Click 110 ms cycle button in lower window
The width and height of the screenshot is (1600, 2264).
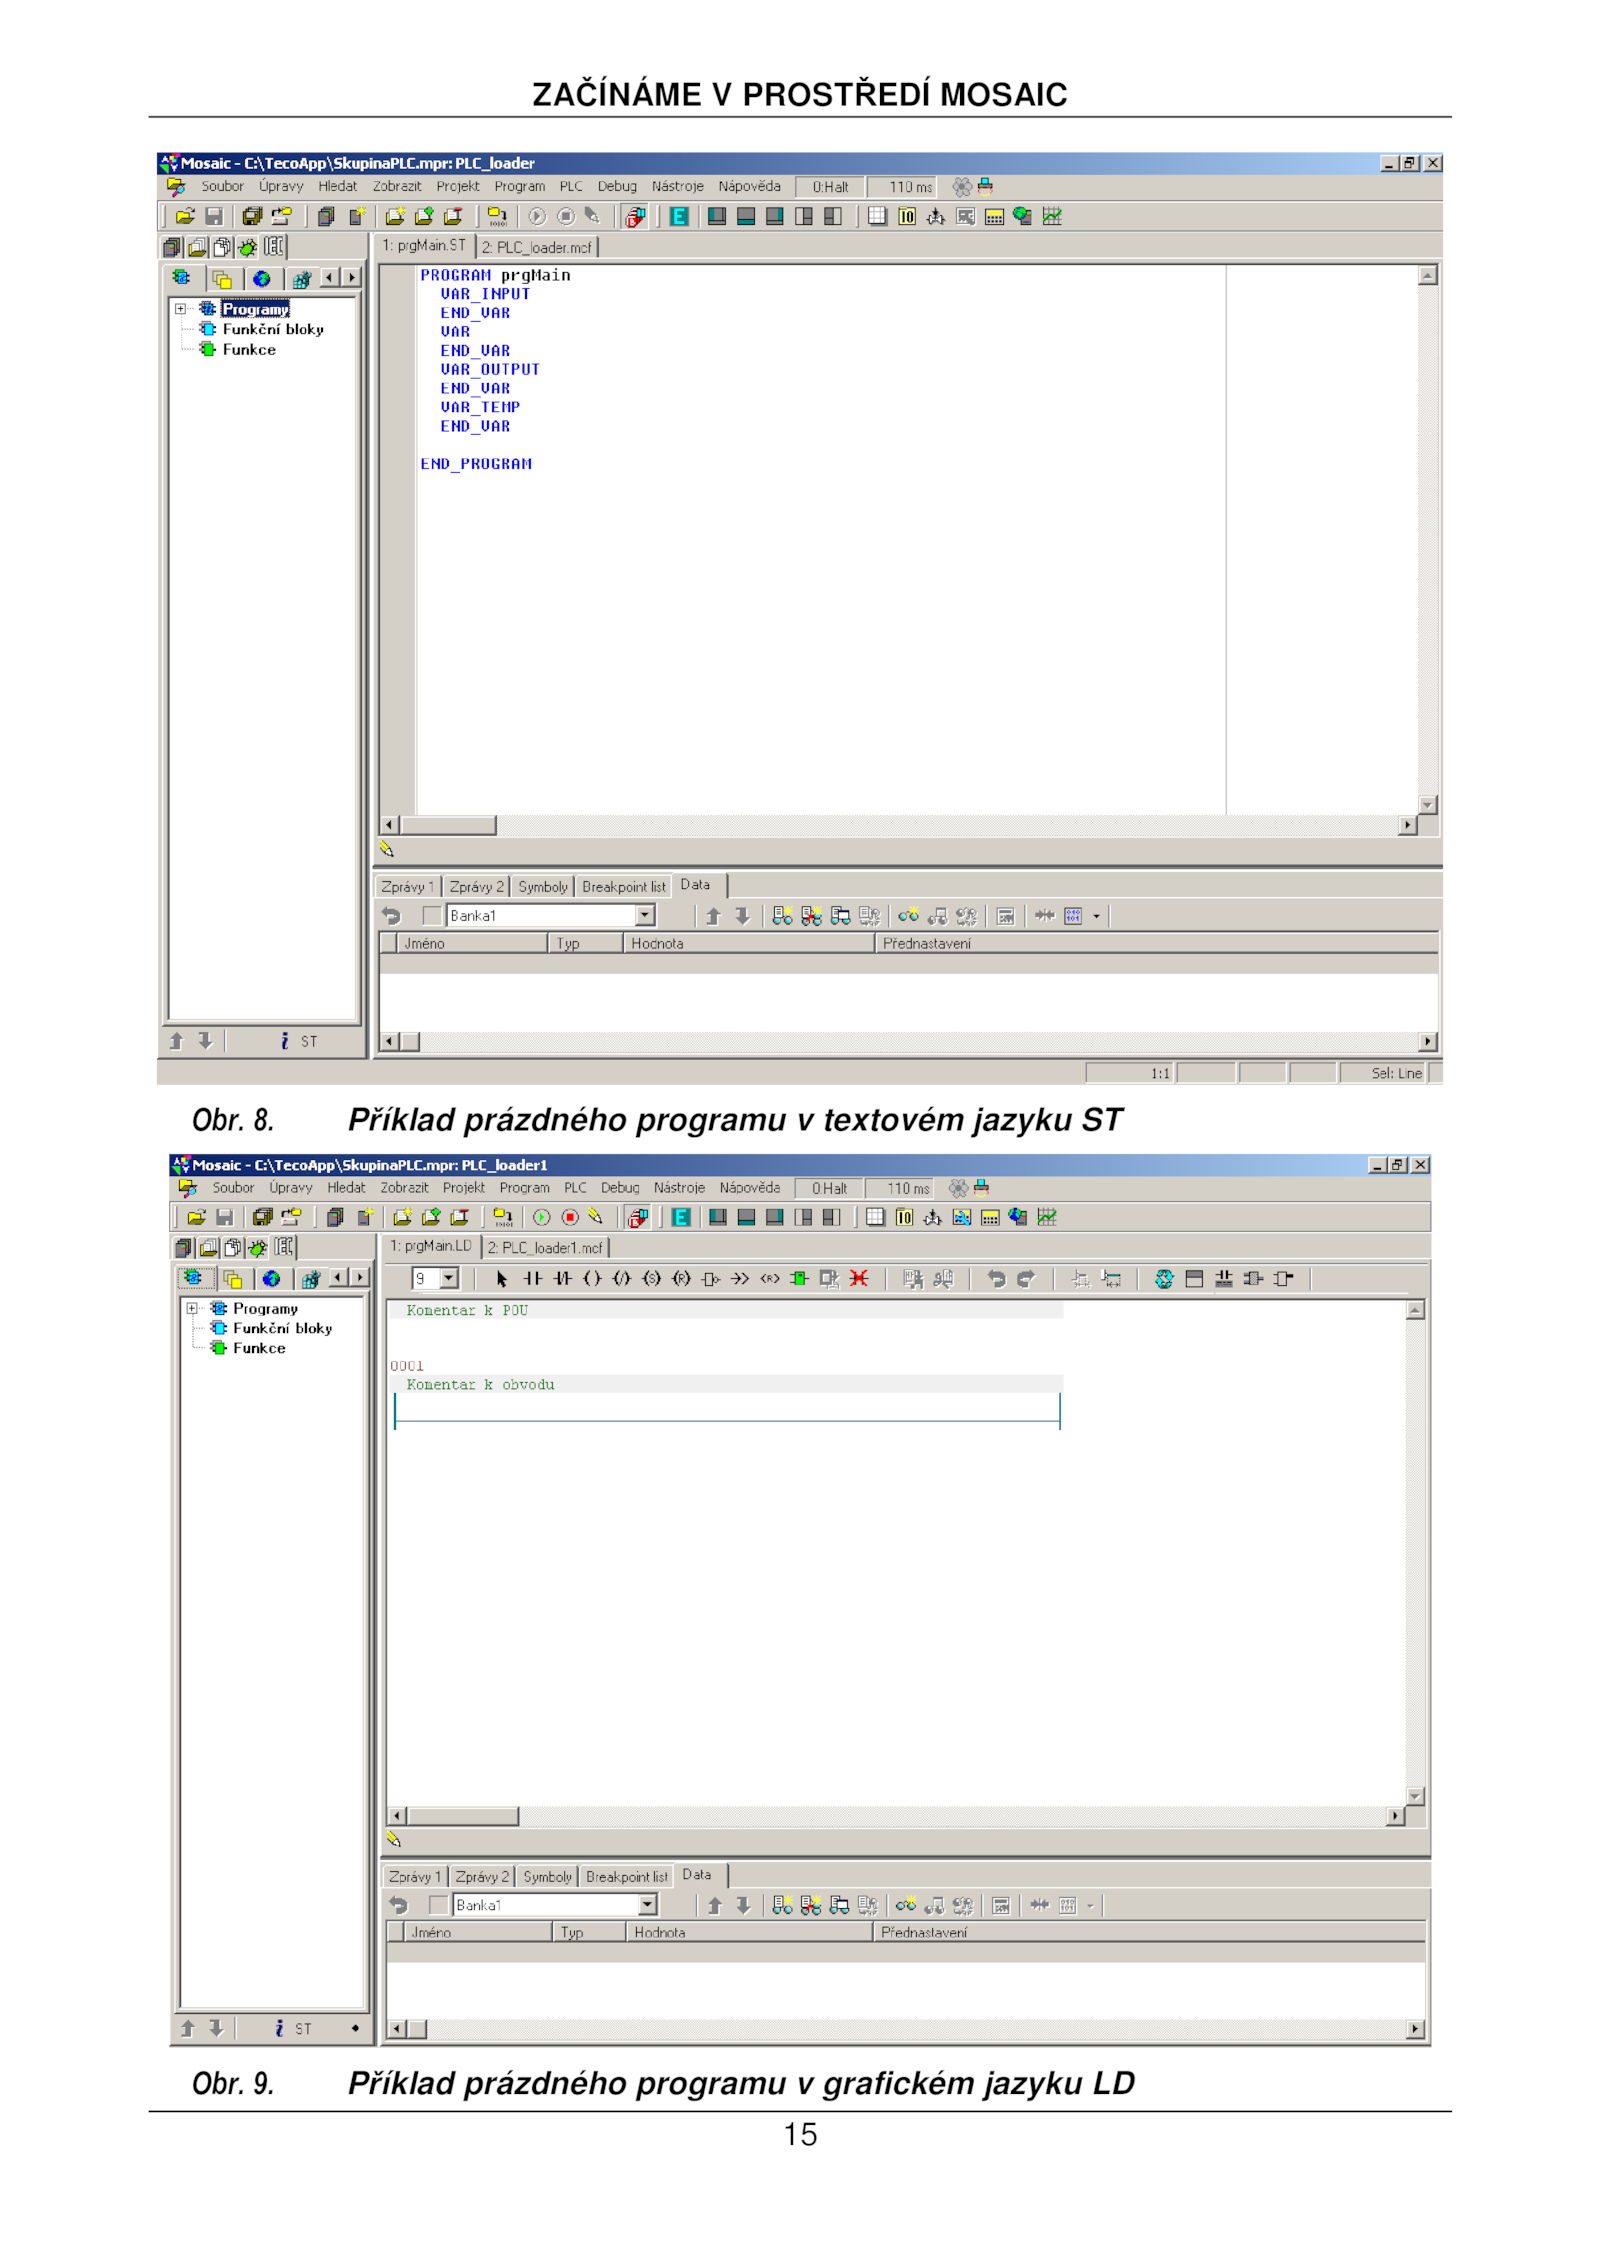click(898, 1188)
